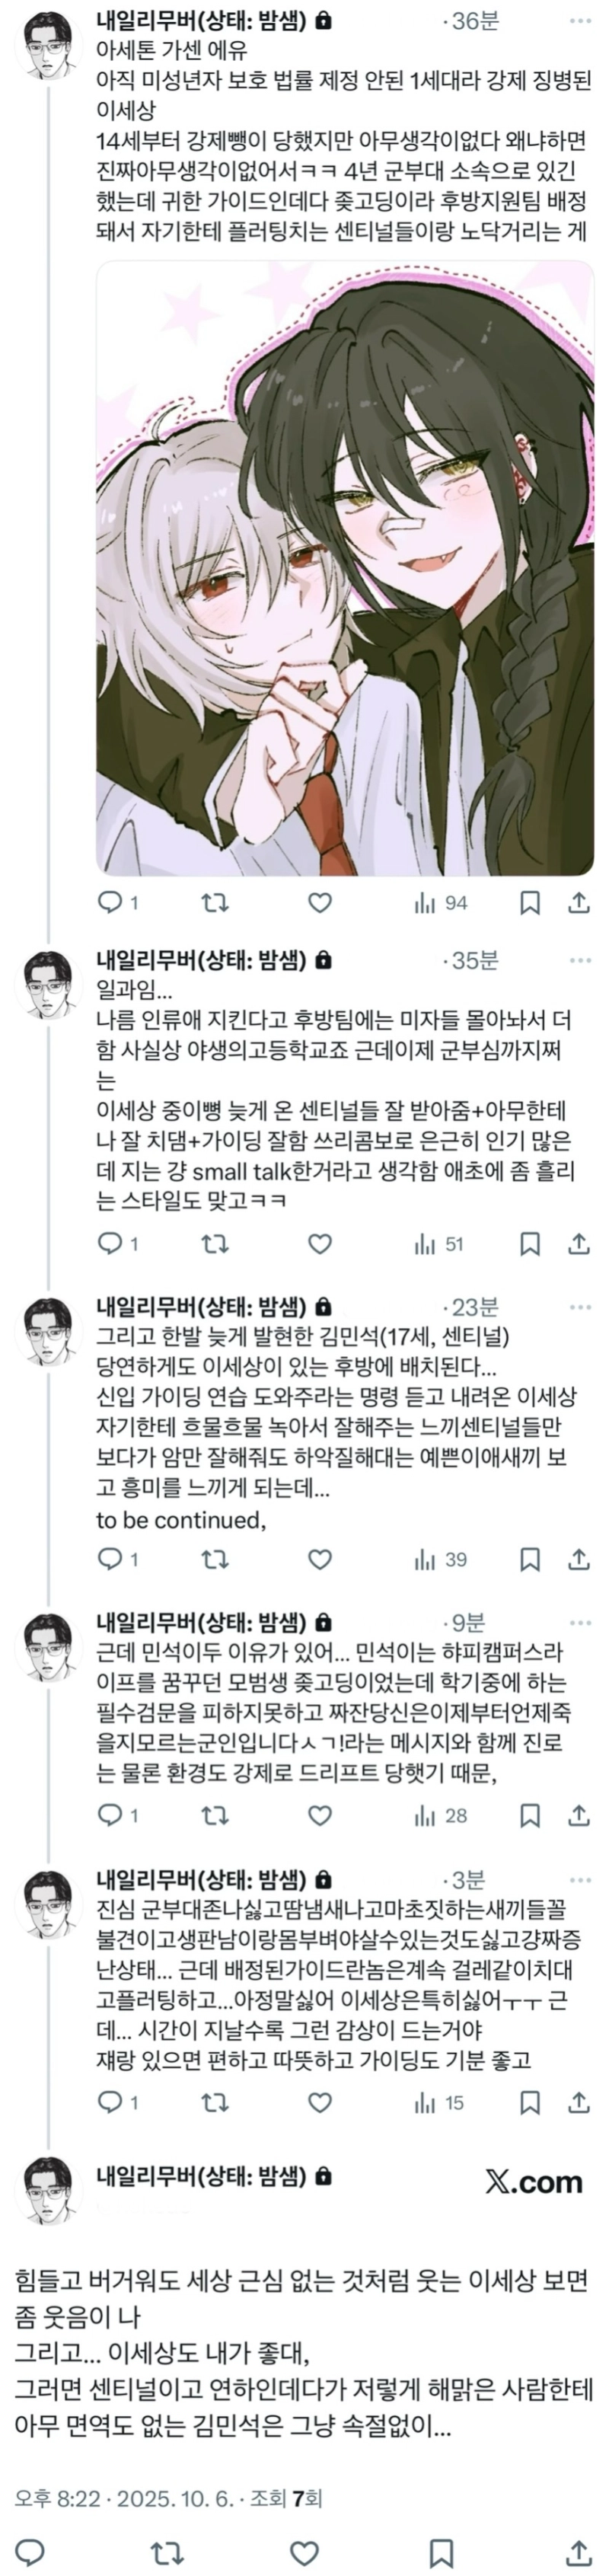Like the final tweet at the bottom
The image size is (609, 2576).
304,2545
